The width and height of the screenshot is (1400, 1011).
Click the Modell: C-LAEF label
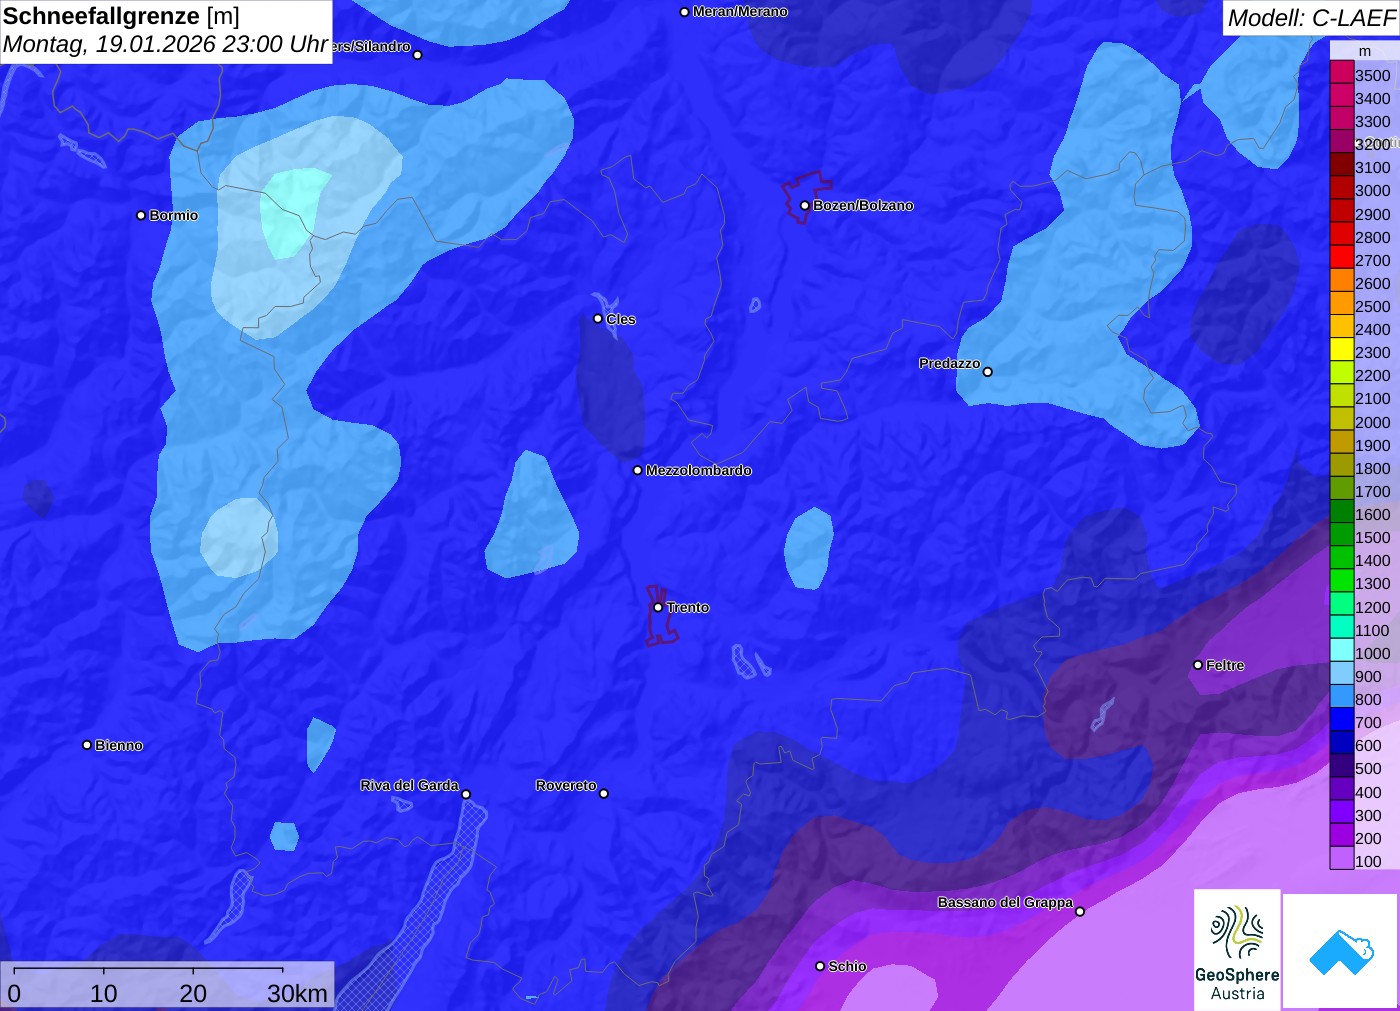pos(1311,18)
